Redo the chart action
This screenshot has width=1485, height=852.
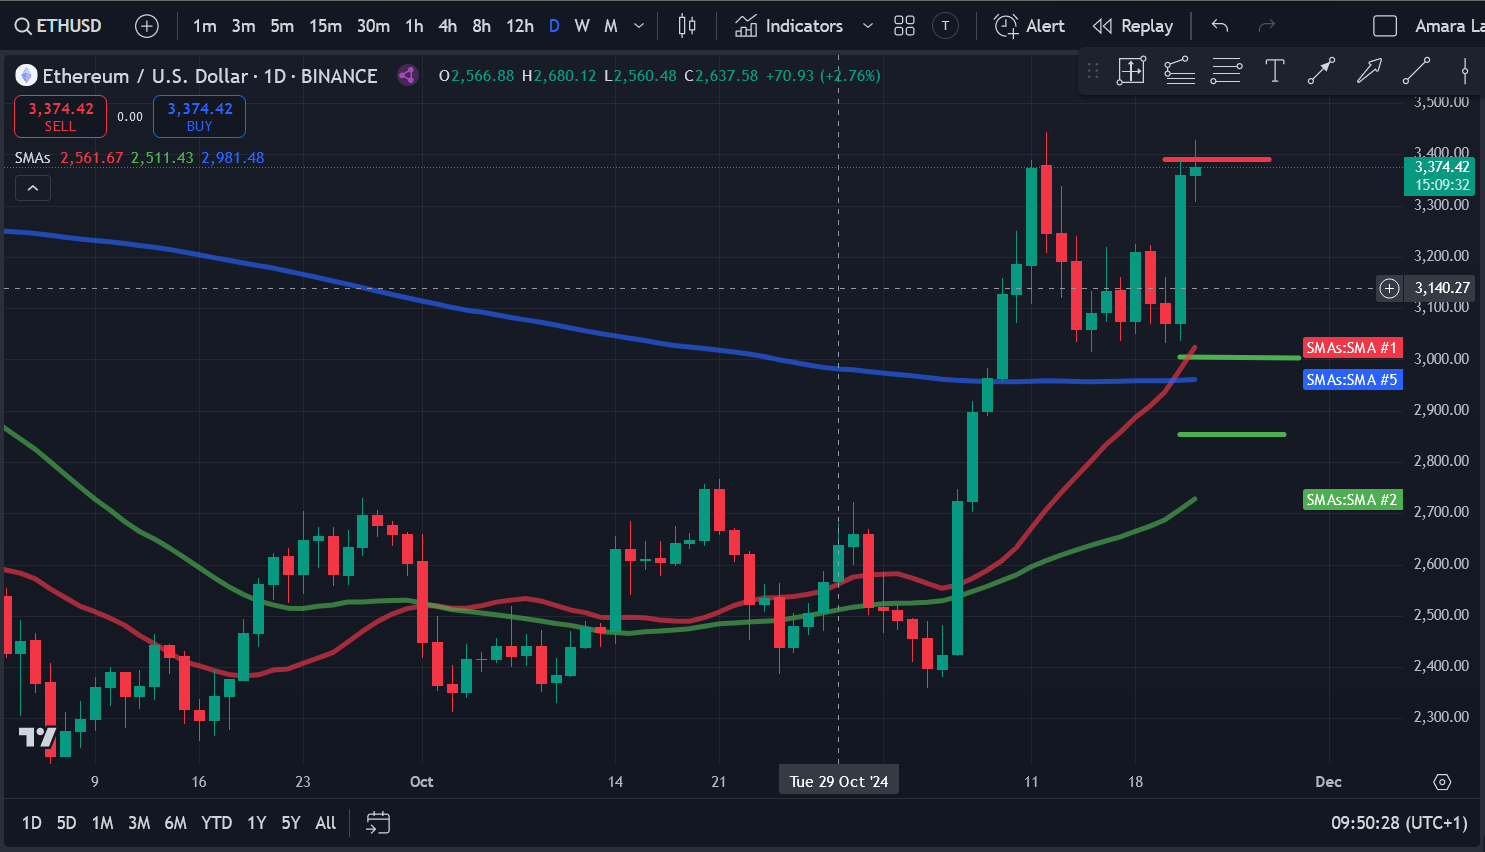click(x=1266, y=26)
